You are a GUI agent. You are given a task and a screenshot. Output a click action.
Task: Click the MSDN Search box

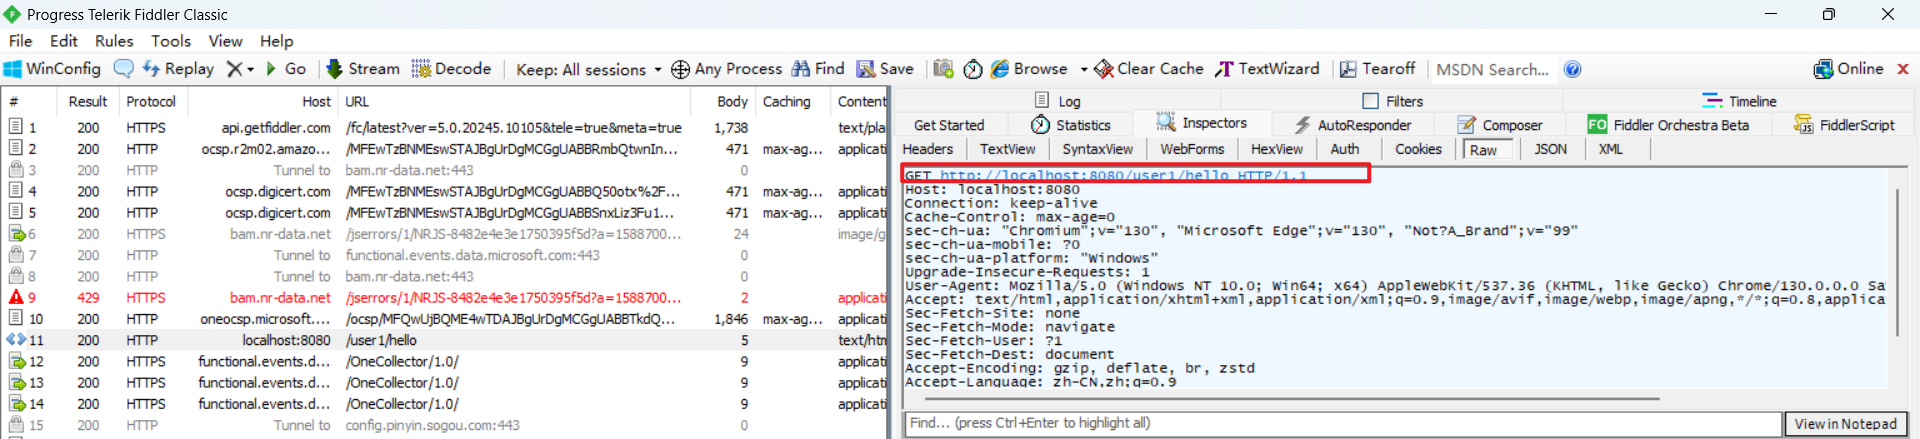click(x=1493, y=70)
